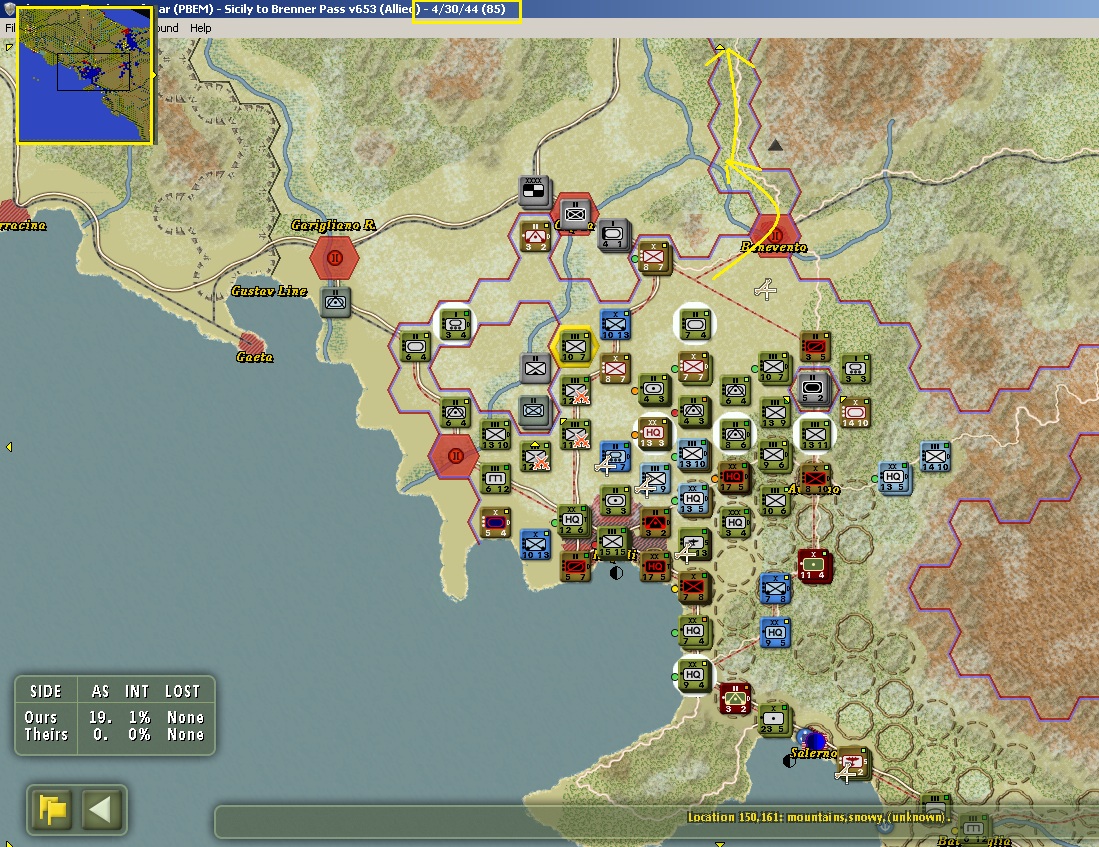Viewport: 1099px width, 847px height.
Task: Select the green brigade unit 23 5
Action: 774,719
